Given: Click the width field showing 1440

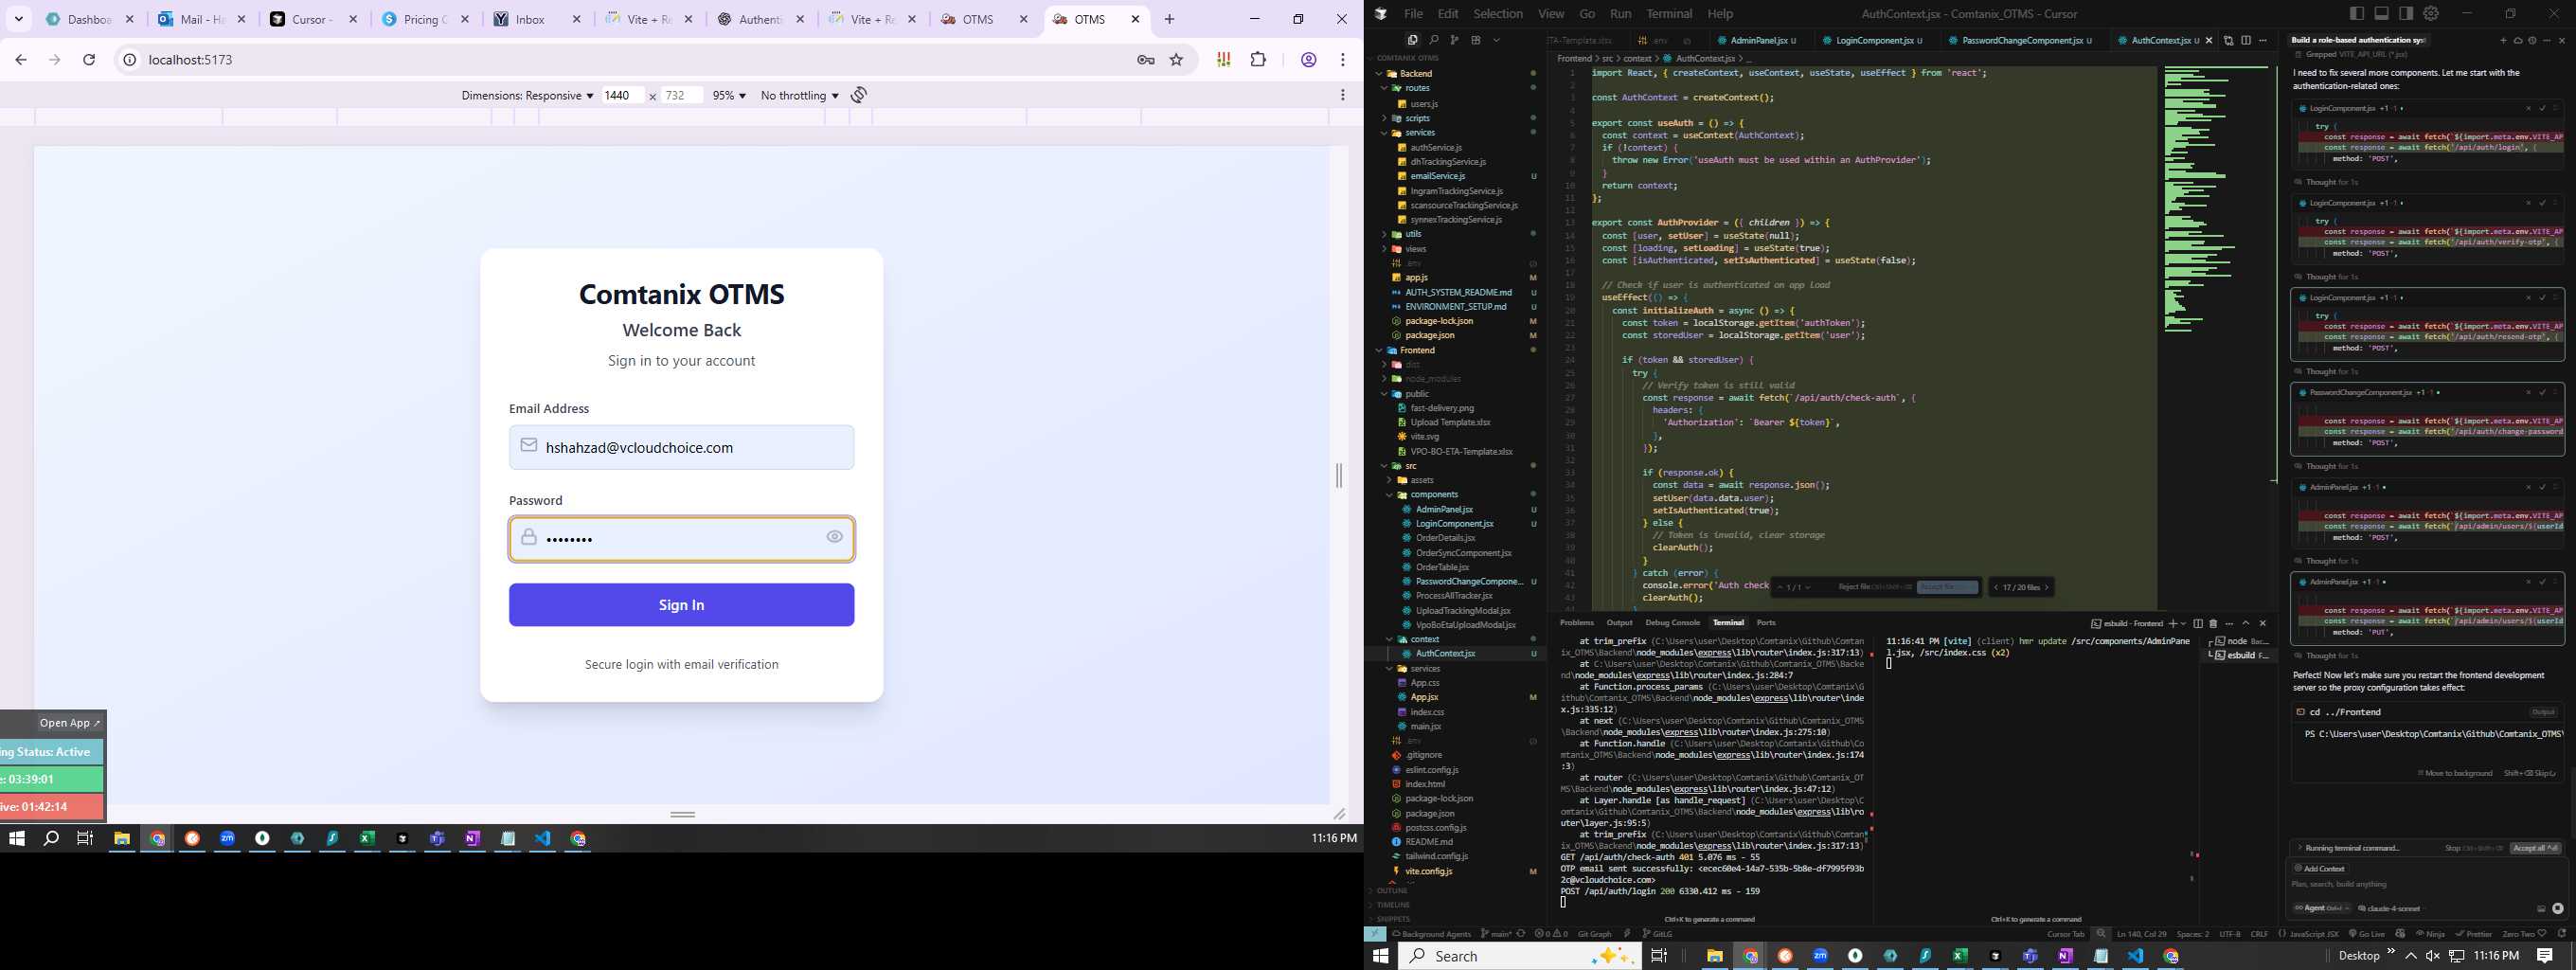Looking at the screenshot, I should click(x=622, y=95).
